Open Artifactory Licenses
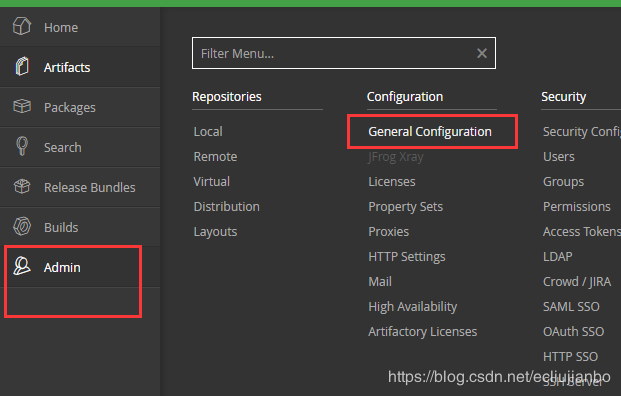621x396 pixels. click(x=423, y=331)
